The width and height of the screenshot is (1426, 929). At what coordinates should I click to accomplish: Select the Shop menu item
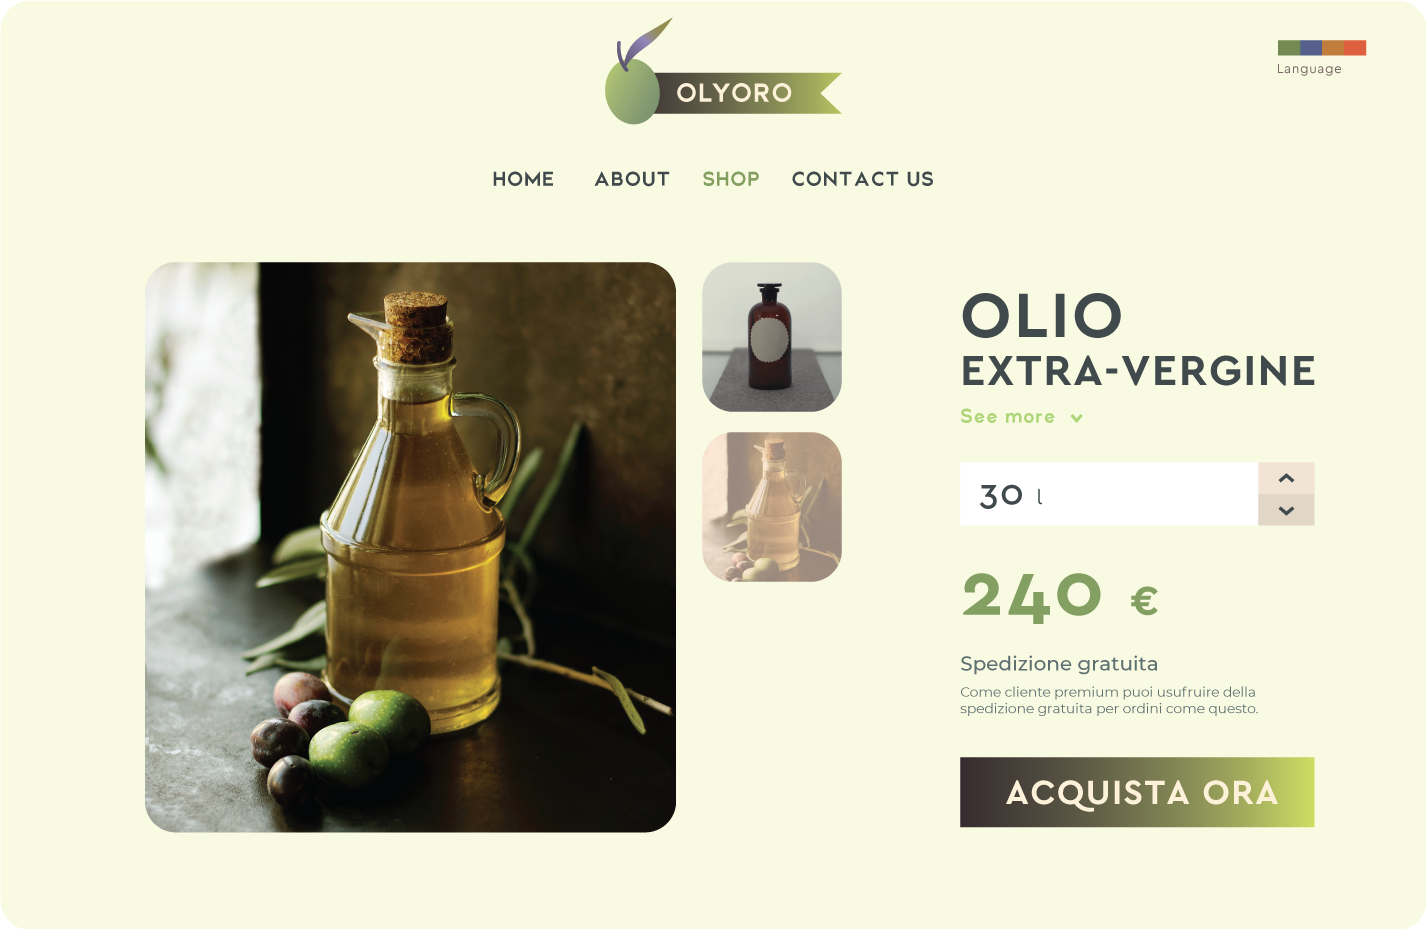click(x=731, y=179)
